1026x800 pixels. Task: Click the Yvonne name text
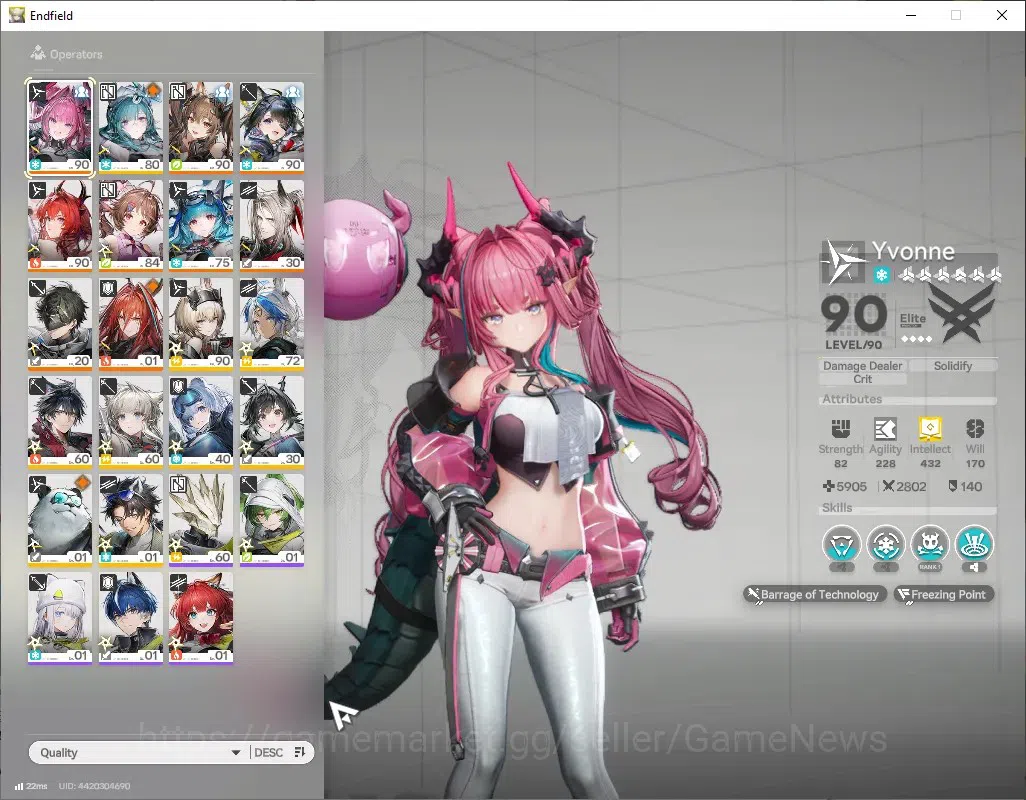pyautogui.click(x=913, y=251)
